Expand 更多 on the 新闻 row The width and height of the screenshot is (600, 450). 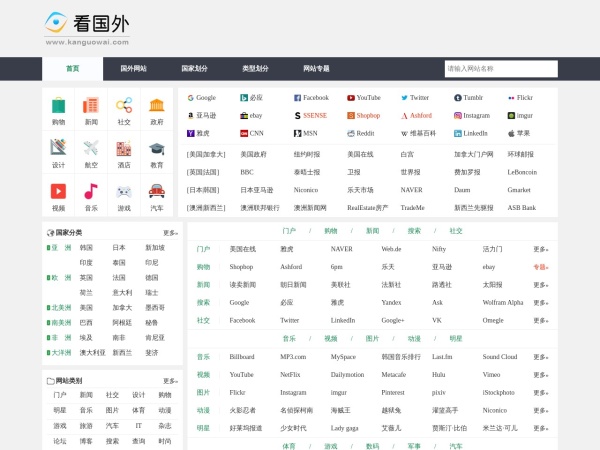pyautogui.click(x=541, y=285)
